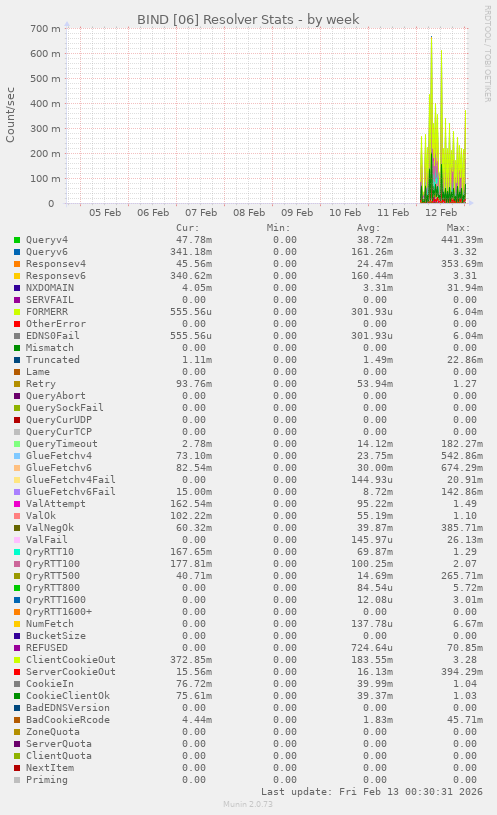Click the Cur: column header
This screenshot has width=497, height=815.
(x=188, y=228)
